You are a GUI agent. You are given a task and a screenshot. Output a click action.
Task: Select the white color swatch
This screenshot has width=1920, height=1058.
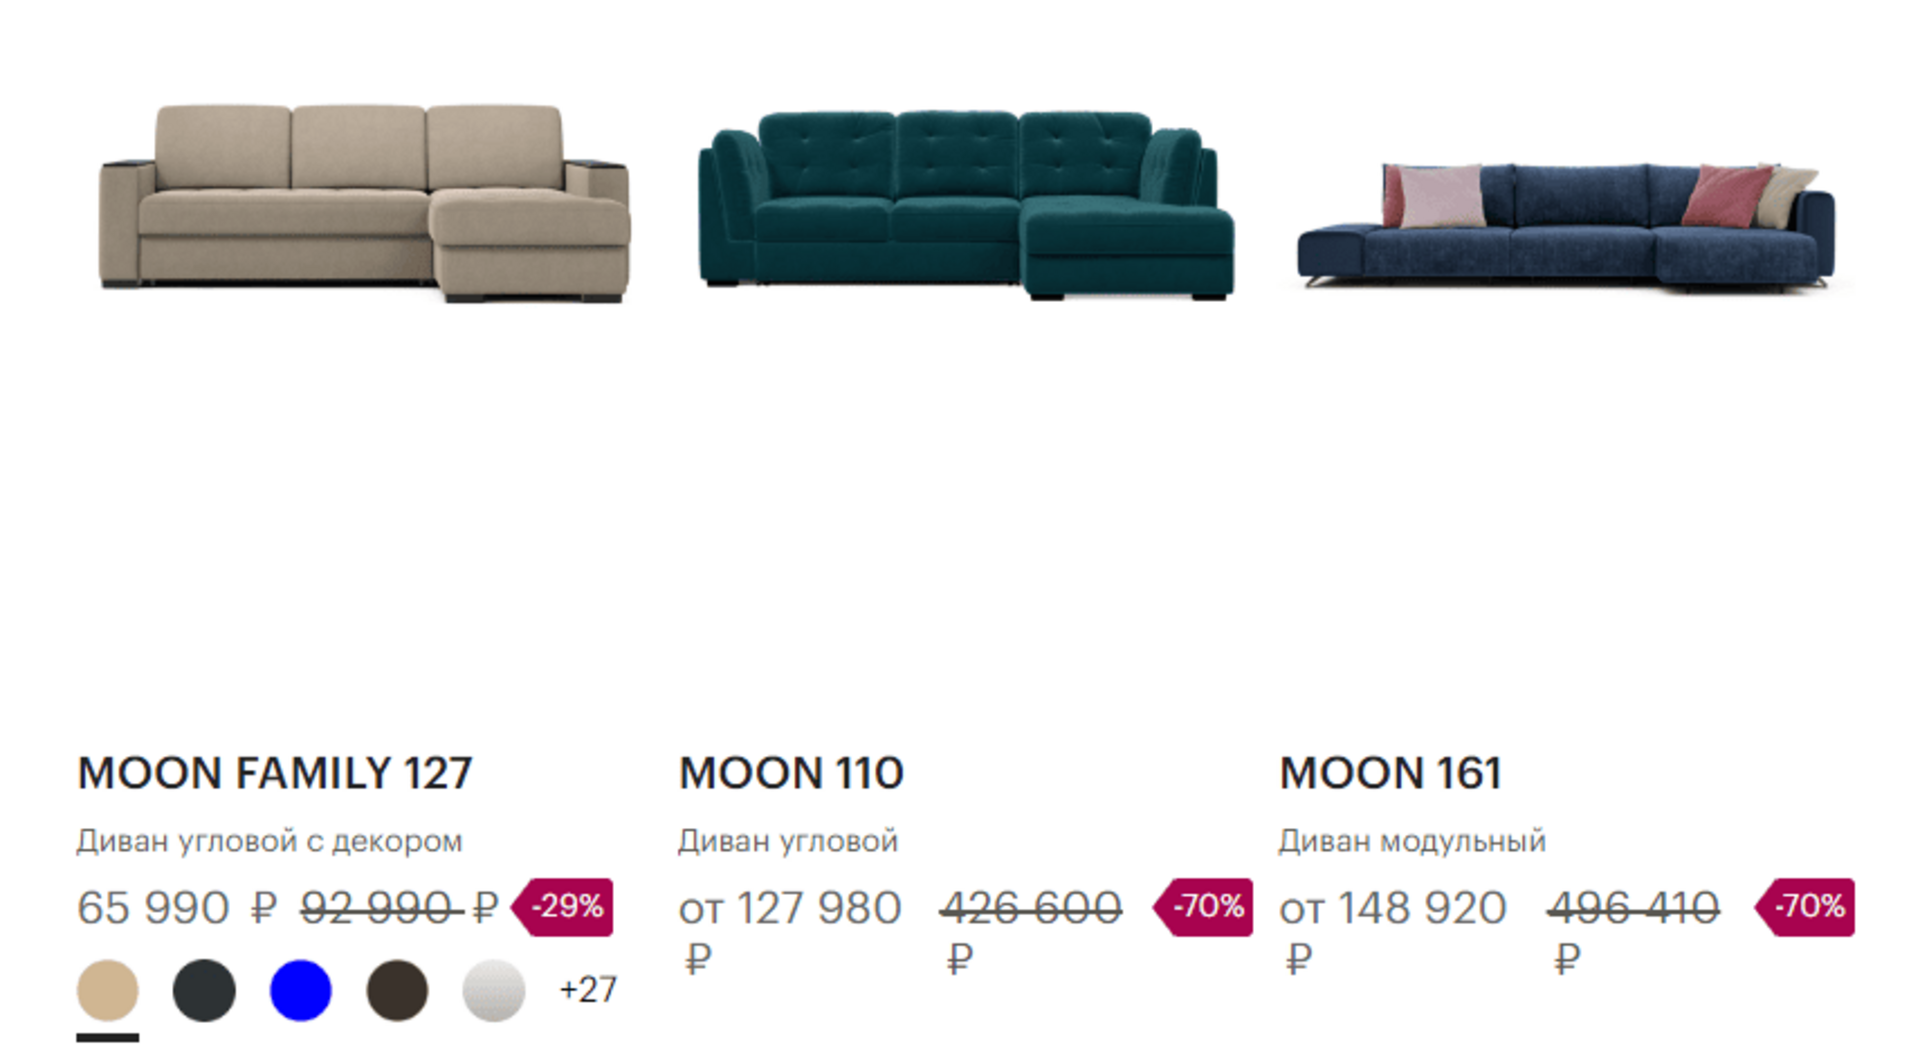click(494, 990)
